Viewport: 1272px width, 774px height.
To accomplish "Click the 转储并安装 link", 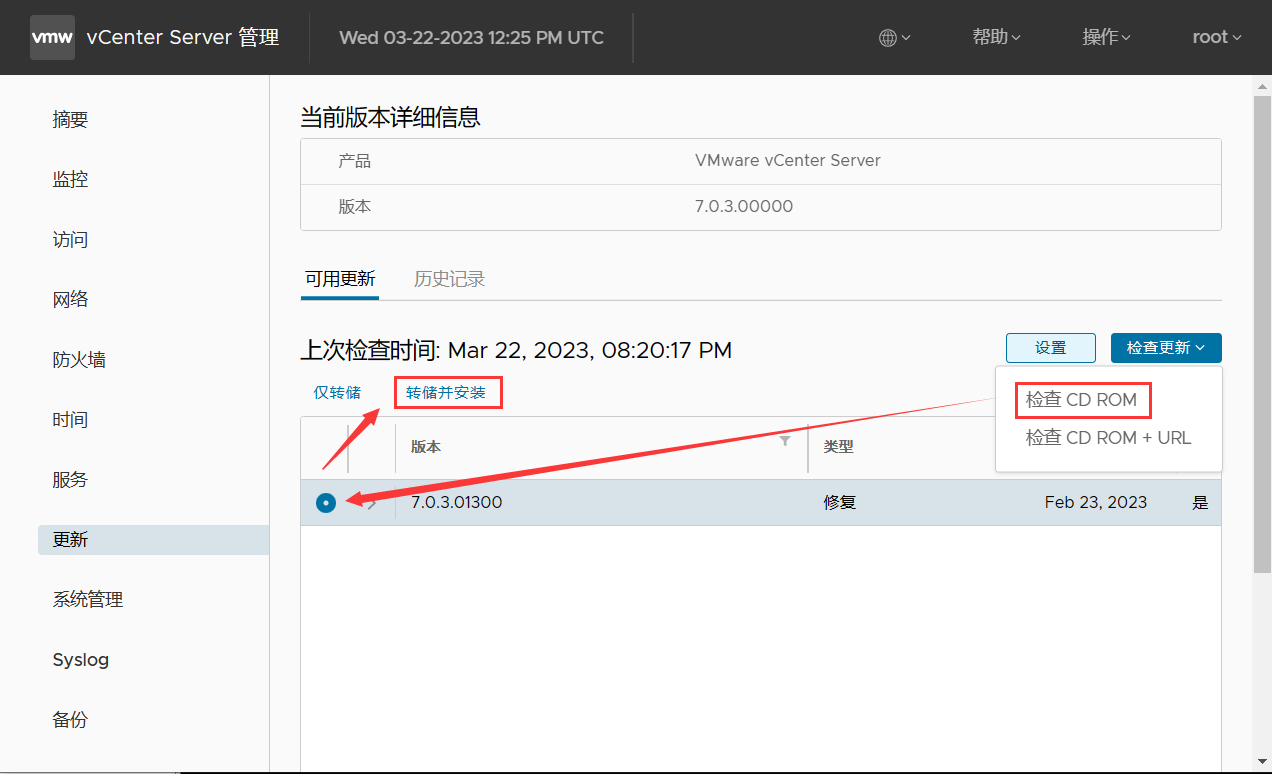I will coord(446,393).
